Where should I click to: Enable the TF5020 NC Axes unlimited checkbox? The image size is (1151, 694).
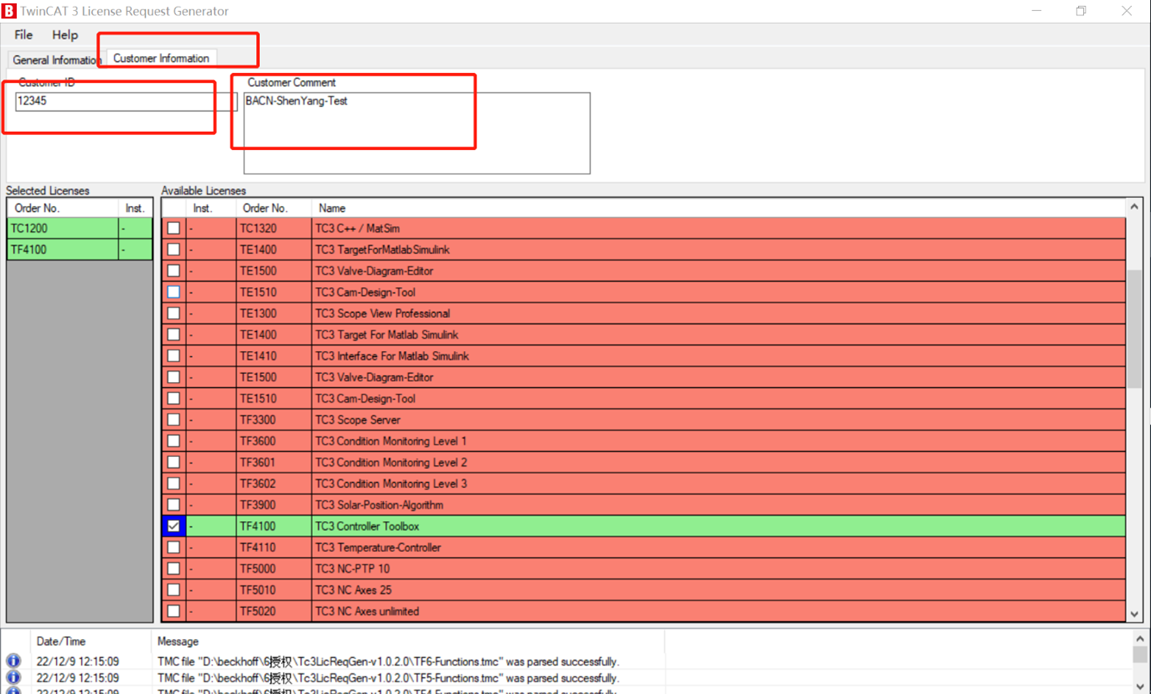pyautogui.click(x=173, y=611)
